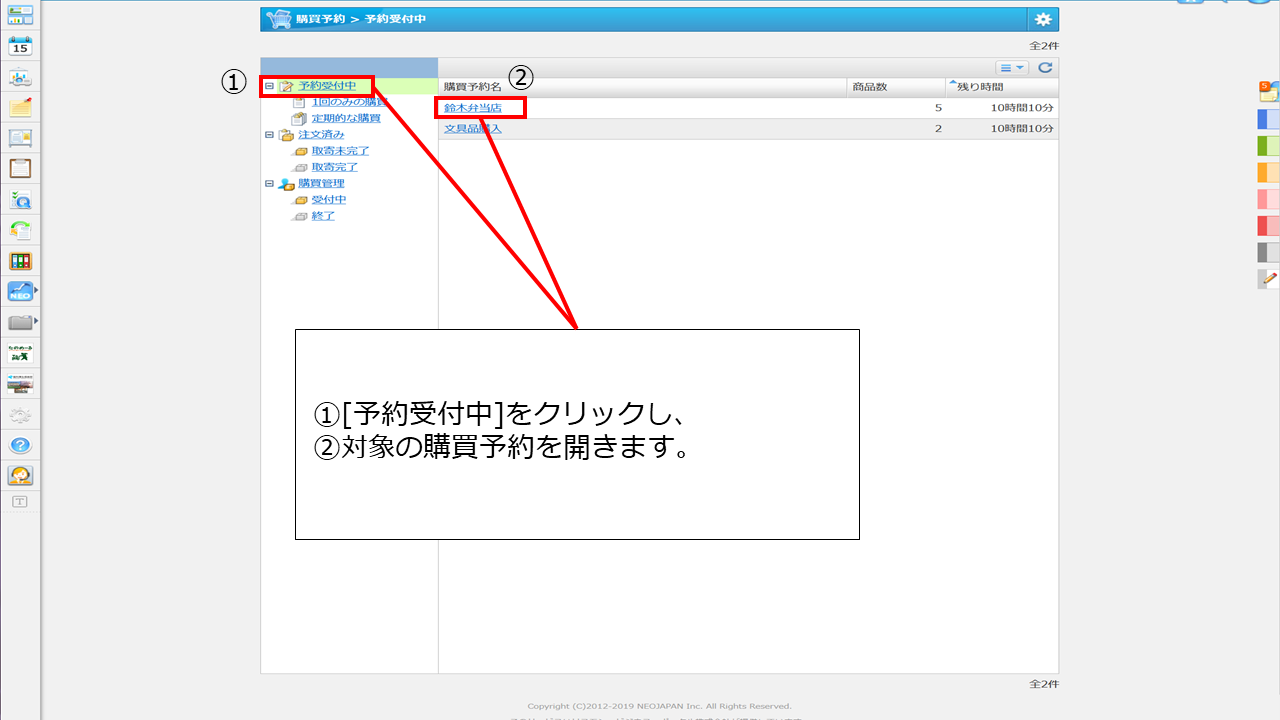Select the orange sticky note color swatch
The width and height of the screenshot is (1280, 720).
(1268, 172)
